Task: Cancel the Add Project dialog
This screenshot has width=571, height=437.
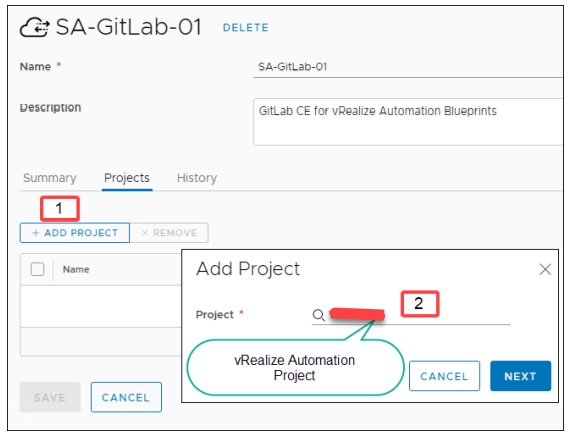Action: pyautogui.click(x=444, y=376)
